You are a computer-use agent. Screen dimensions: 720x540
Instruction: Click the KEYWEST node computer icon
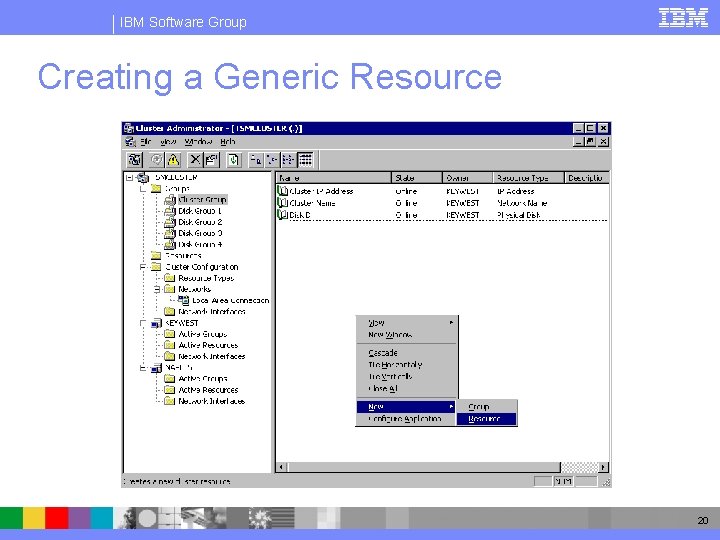[x=157, y=323]
